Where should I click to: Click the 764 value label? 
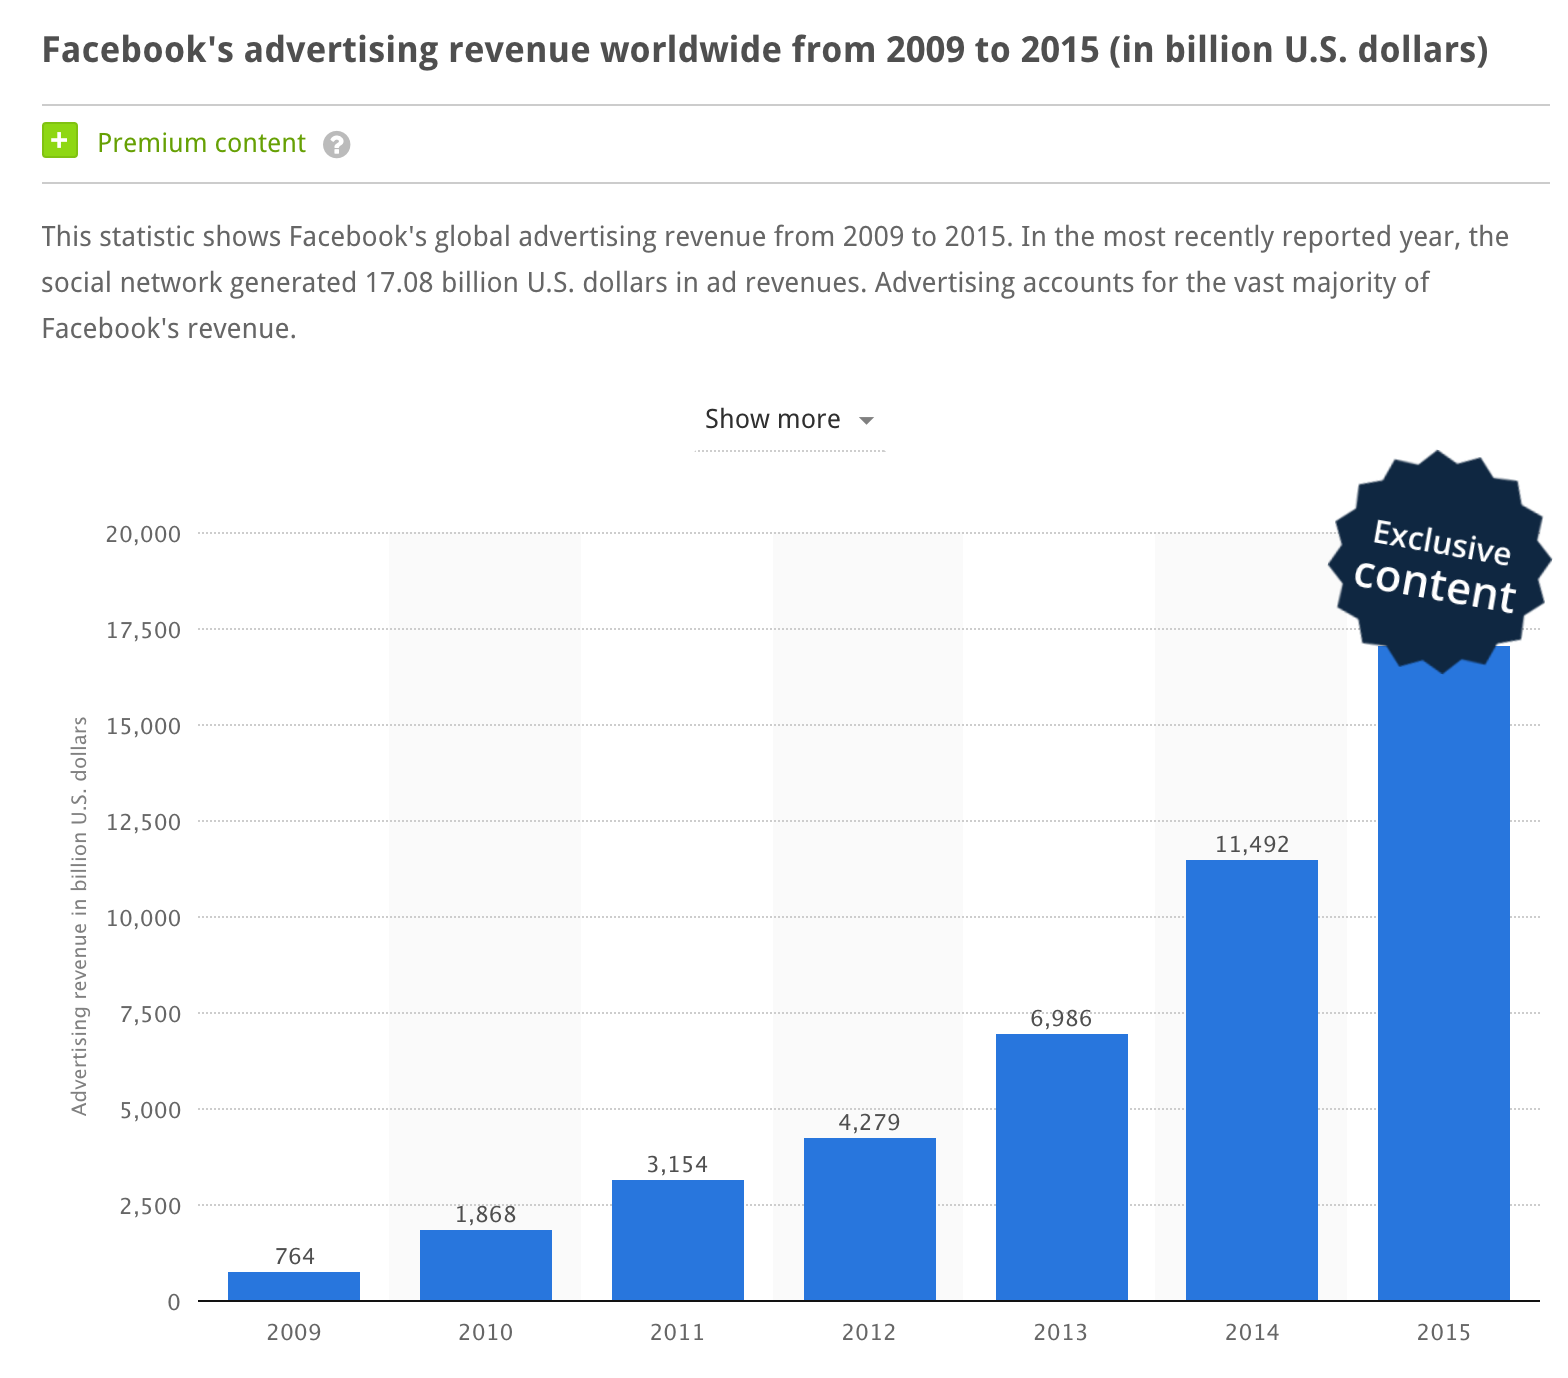[295, 1256]
